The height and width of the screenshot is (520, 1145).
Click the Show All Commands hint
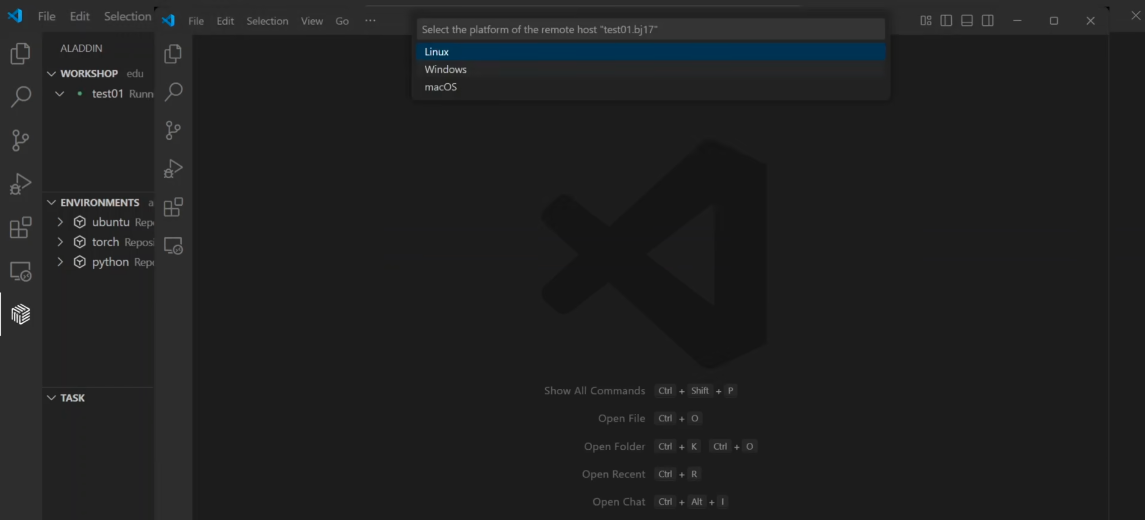coord(594,391)
